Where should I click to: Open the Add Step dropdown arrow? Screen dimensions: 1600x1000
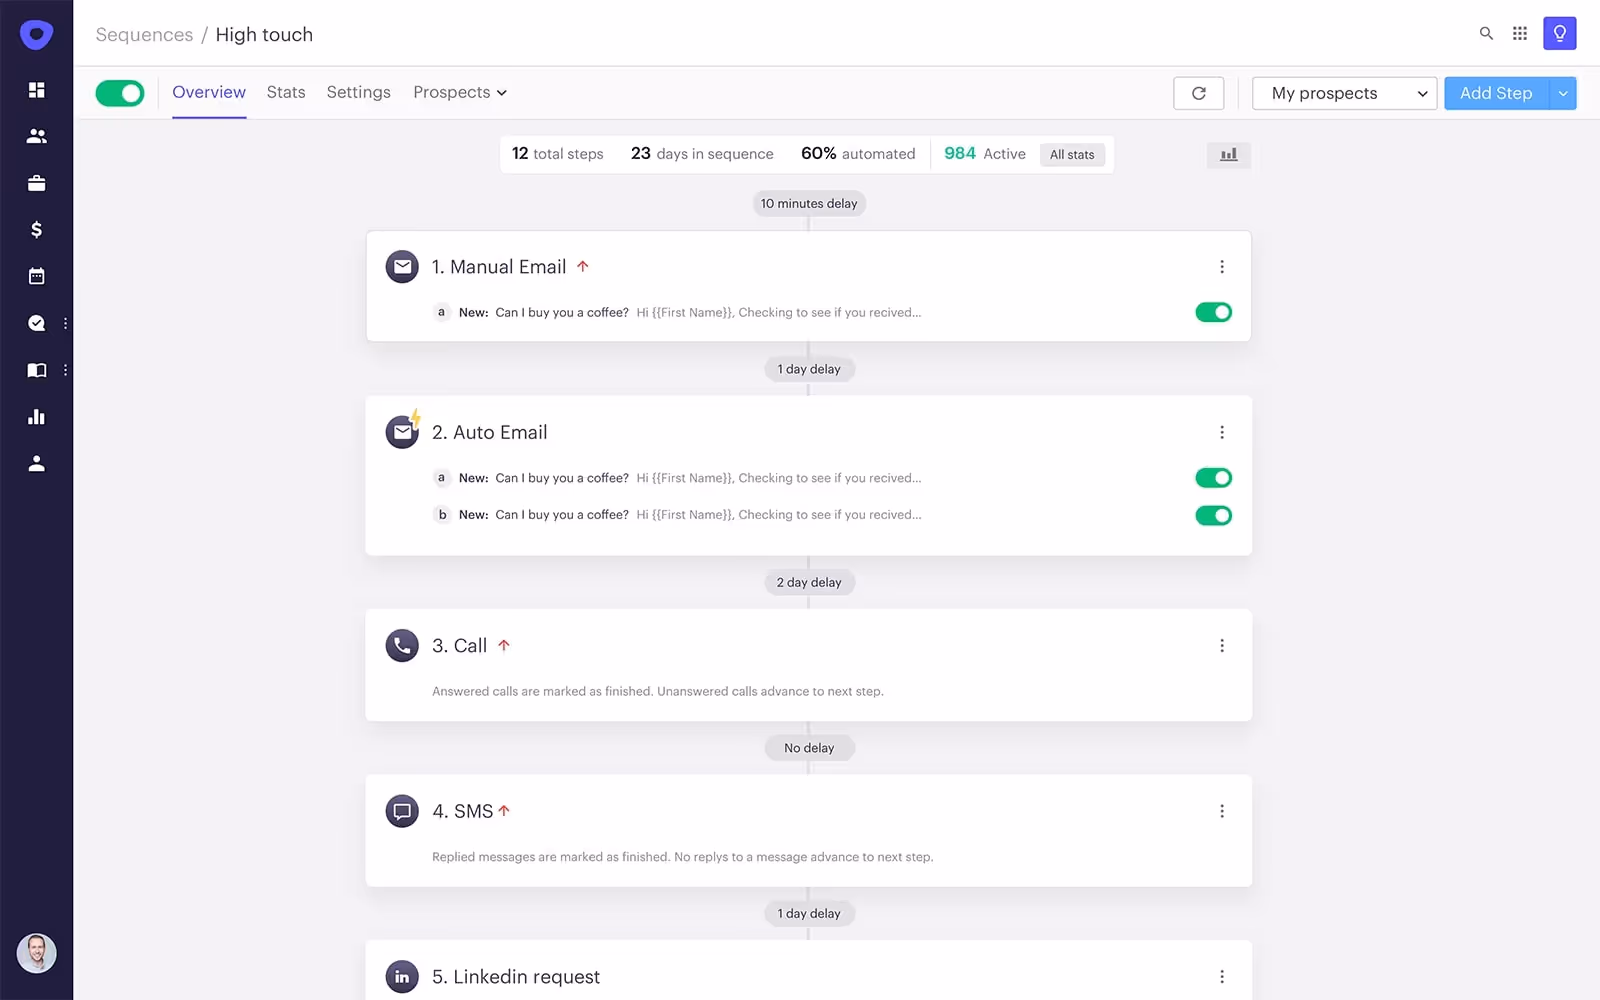point(1563,93)
